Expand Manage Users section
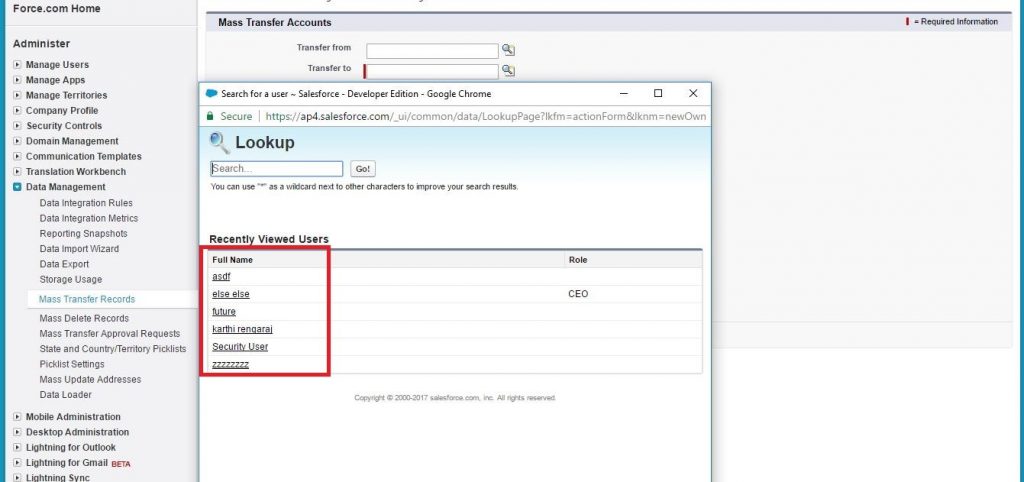The image size is (1024, 482). pos(18,65)
